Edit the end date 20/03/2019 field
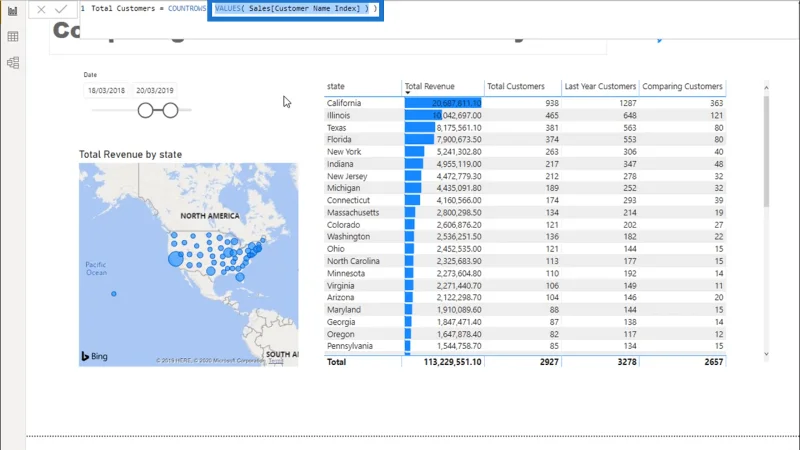This screenshot has height=450, width=800. coord(155,90)
